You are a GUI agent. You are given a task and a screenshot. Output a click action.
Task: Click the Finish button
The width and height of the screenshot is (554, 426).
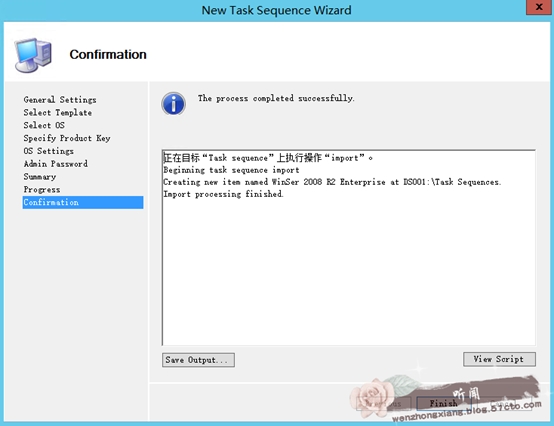444,403
